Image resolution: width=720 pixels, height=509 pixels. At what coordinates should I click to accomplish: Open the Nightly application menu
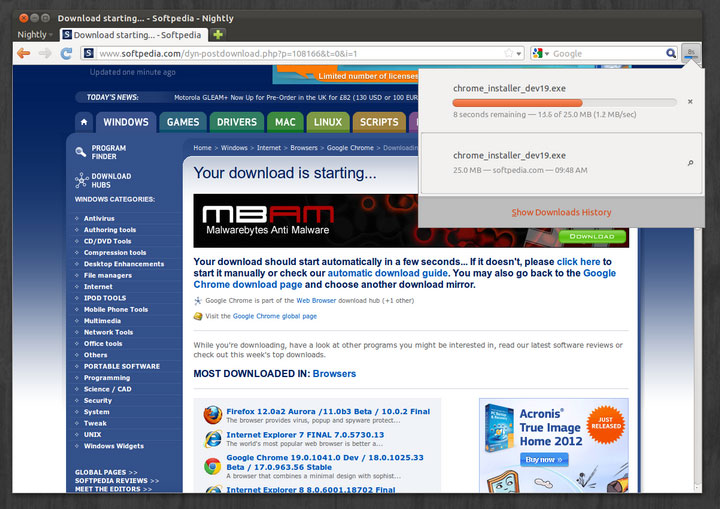point(35,34)
